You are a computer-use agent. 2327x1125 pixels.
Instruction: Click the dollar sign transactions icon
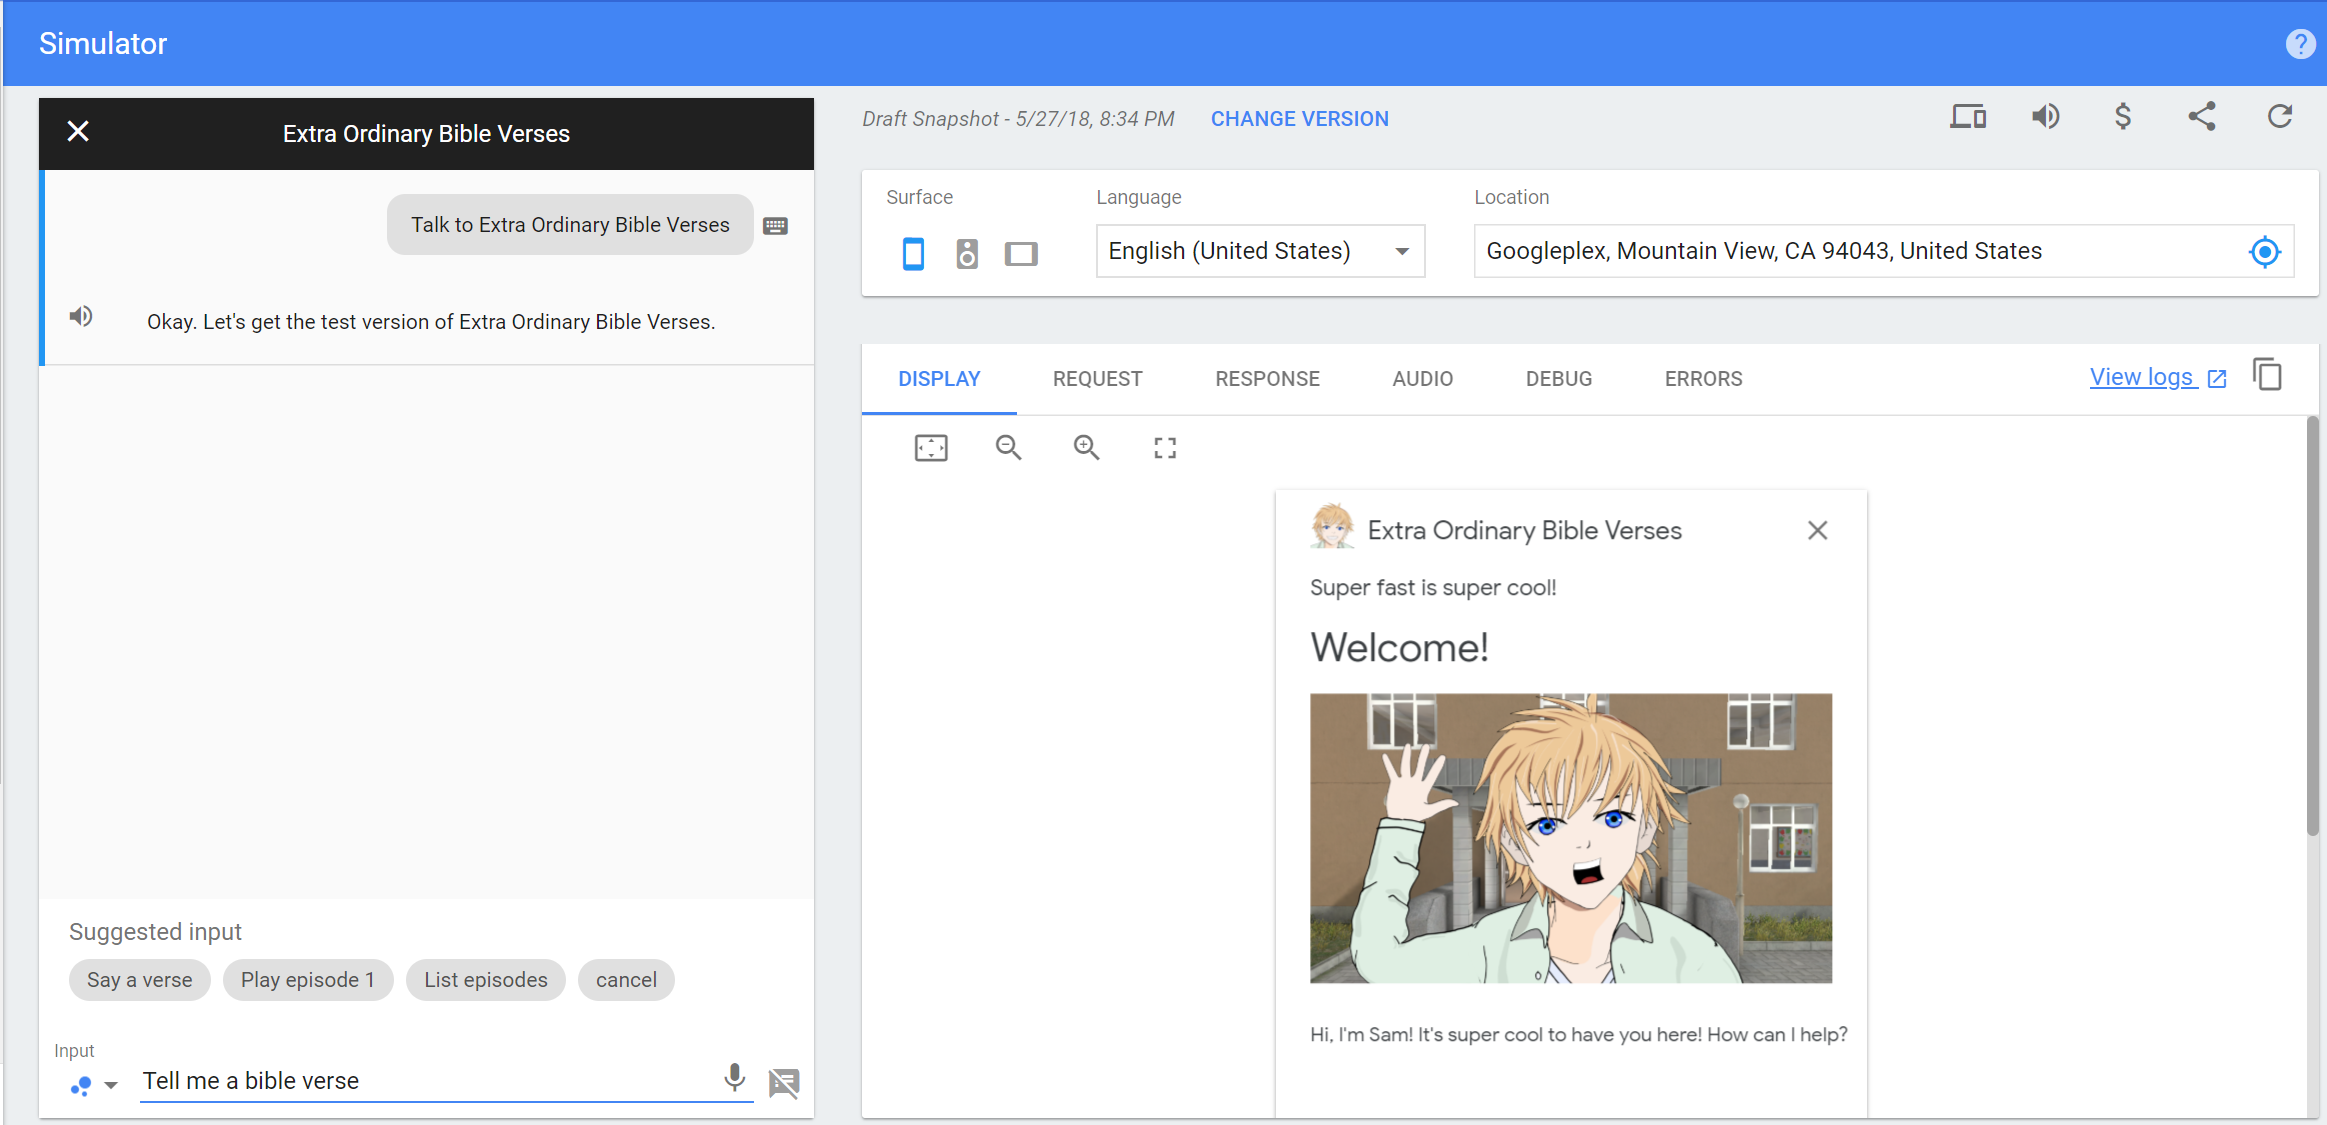(2123, 117)
